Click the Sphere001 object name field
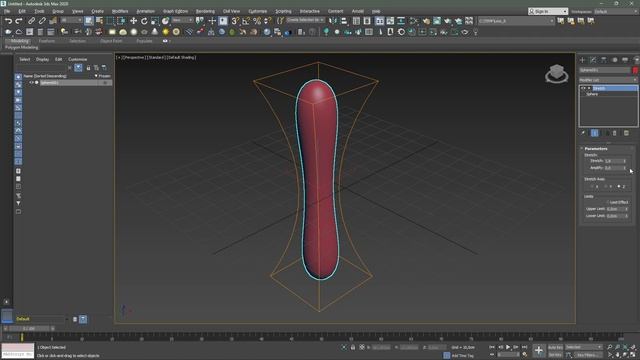The image size is (640, 360). click(604, 70)
